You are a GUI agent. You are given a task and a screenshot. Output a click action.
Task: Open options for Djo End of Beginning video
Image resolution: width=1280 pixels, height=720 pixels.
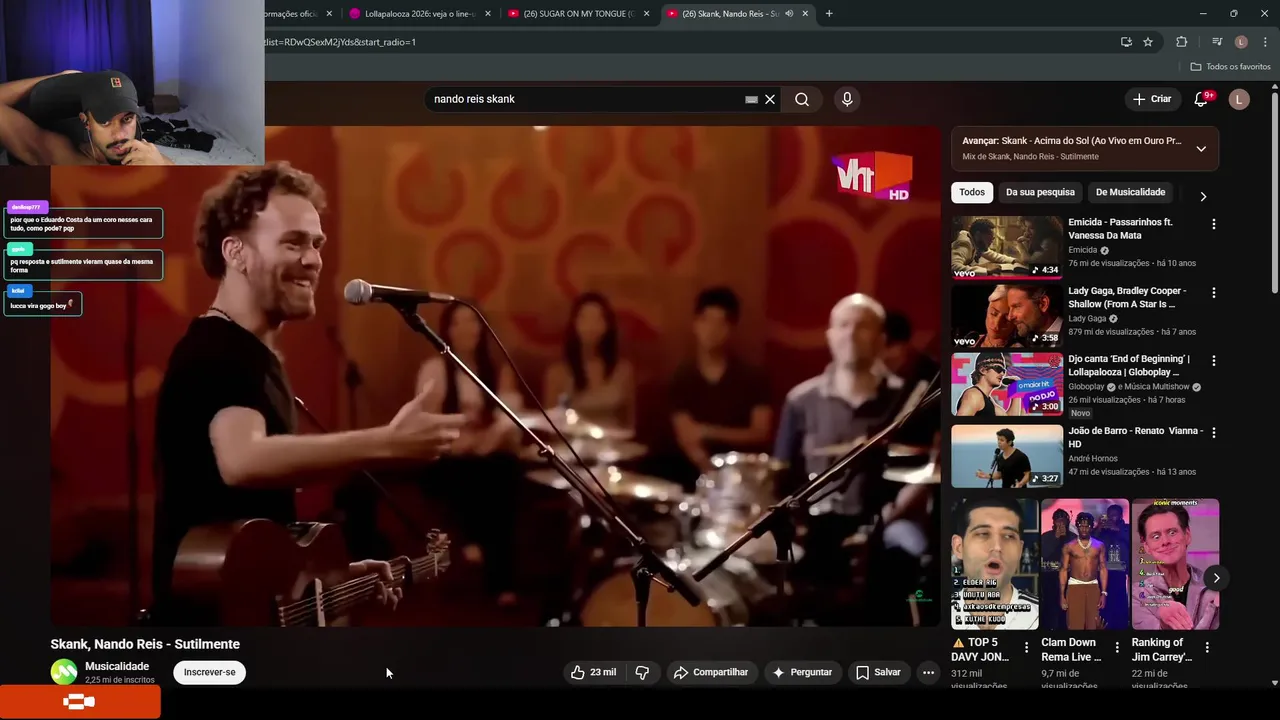pos(1214,360)
